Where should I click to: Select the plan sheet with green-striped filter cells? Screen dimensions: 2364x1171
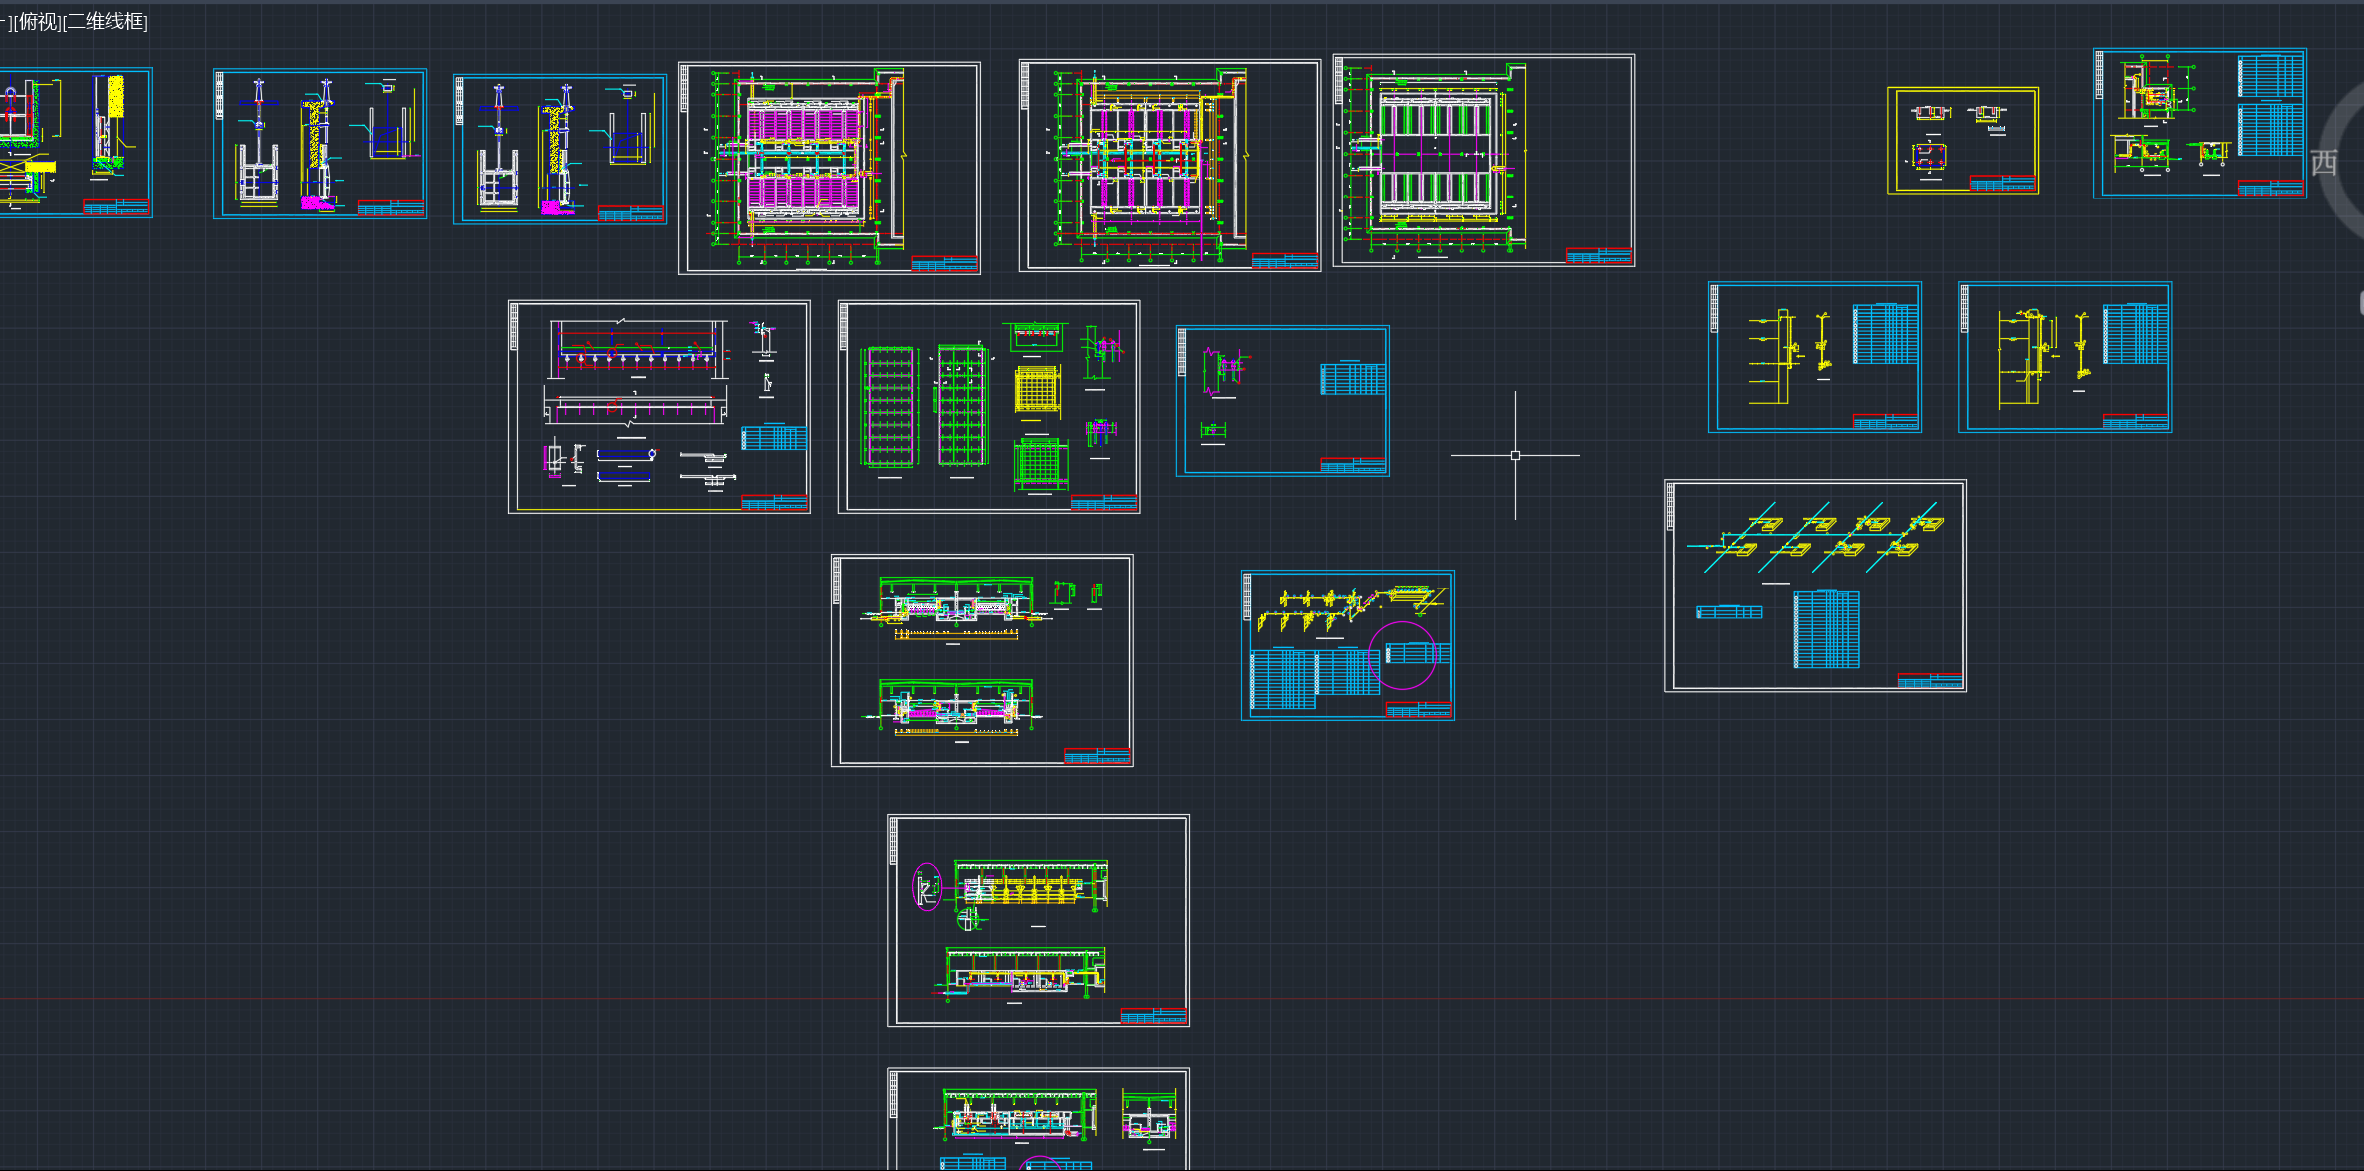(x=1484, y=160)
